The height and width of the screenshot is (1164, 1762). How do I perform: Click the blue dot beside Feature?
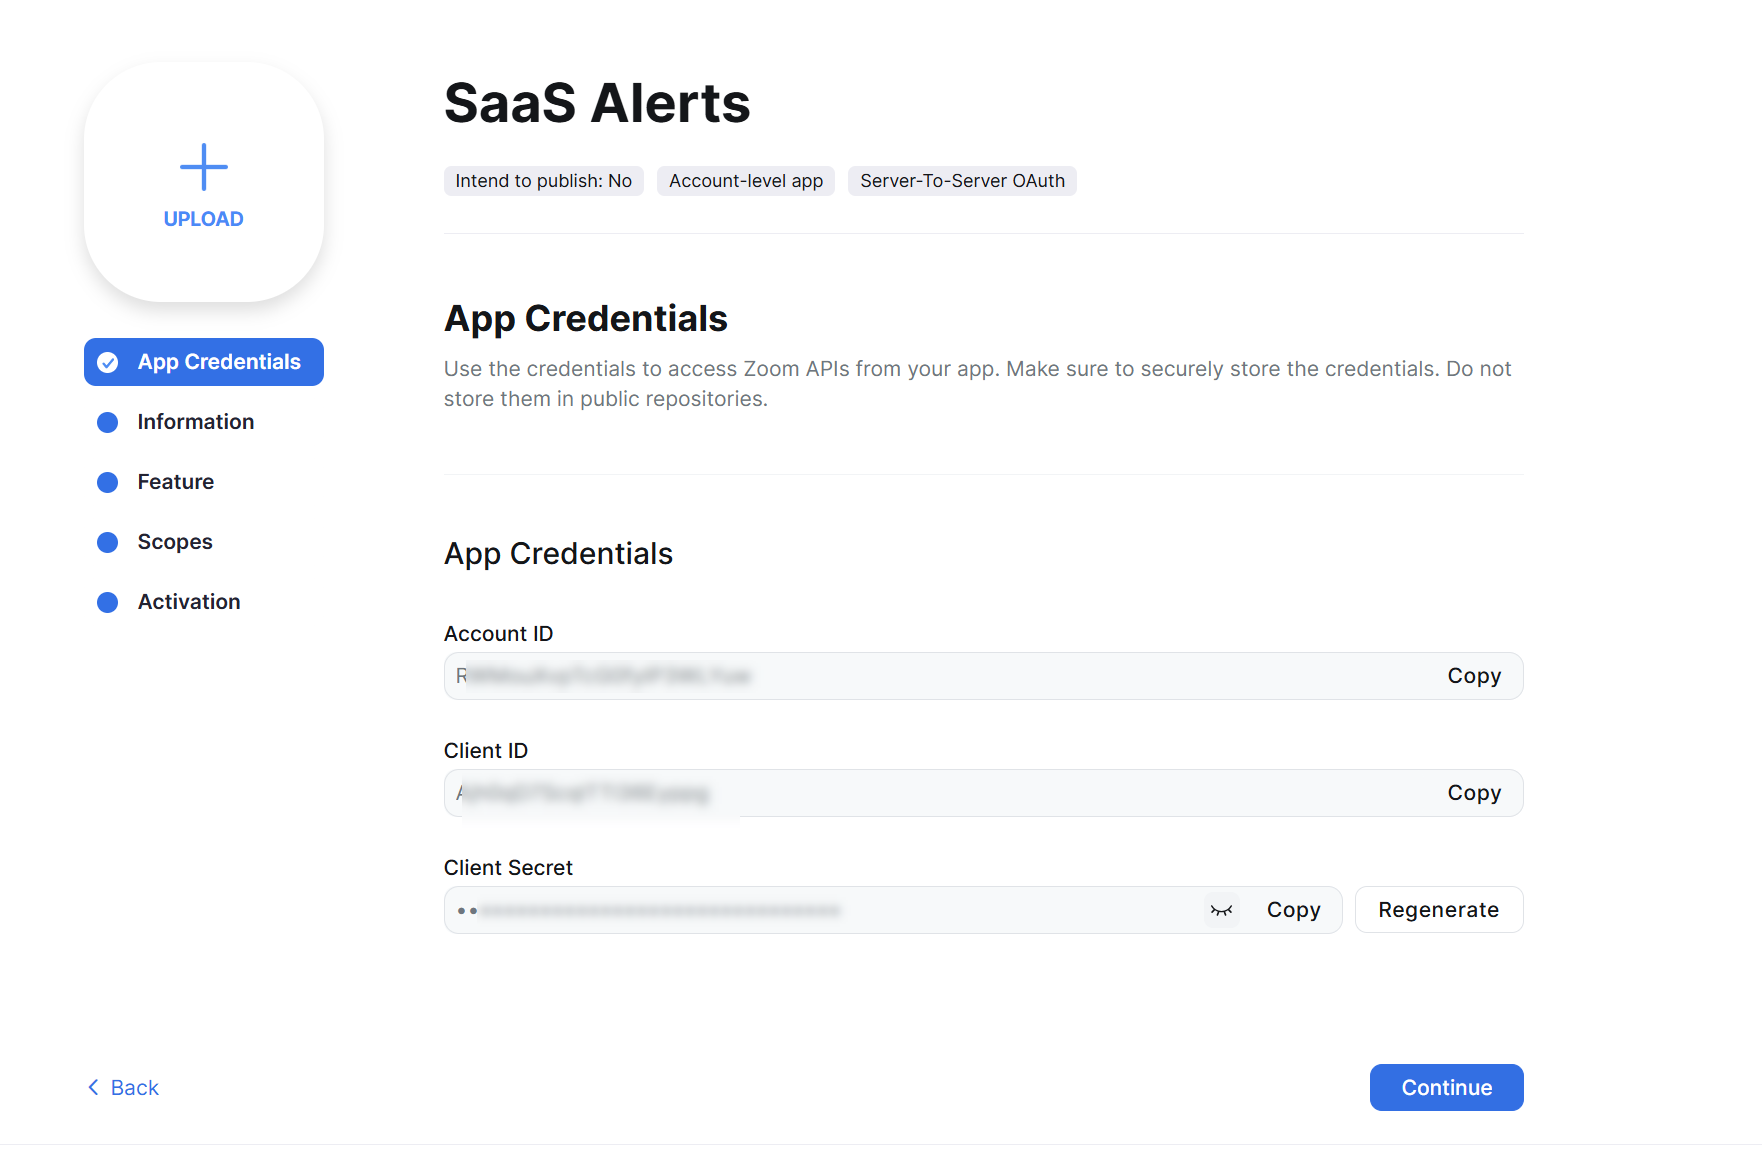click(x=108, y=483)
